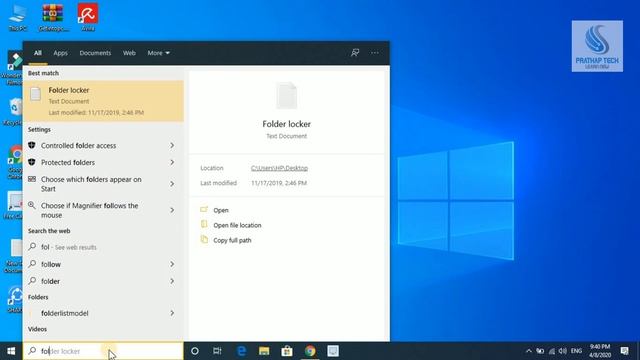The width and height of the screenshot is (640, 360).
Task: Click 'fol - See web results' suggestion
Action: pyautogui.click(x=103, y=247)
